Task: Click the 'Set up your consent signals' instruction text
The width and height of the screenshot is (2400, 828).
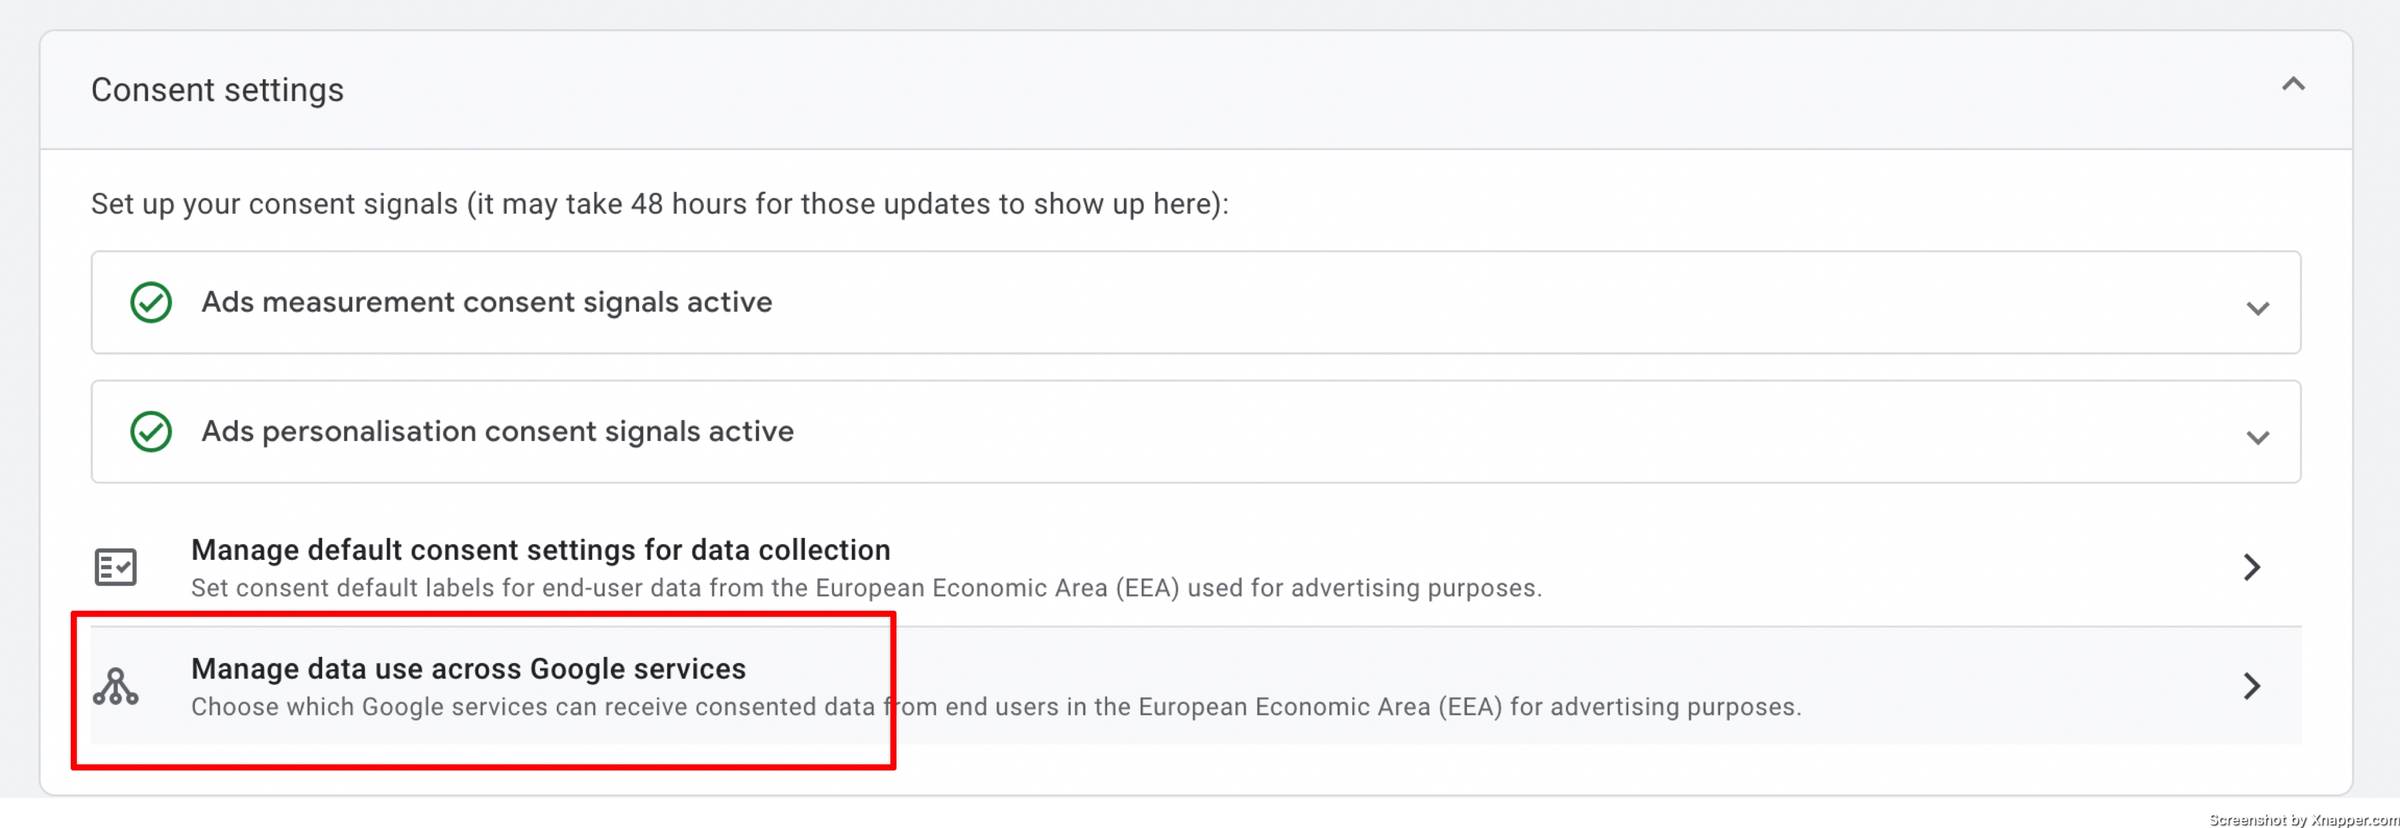Action: [660, 204]
